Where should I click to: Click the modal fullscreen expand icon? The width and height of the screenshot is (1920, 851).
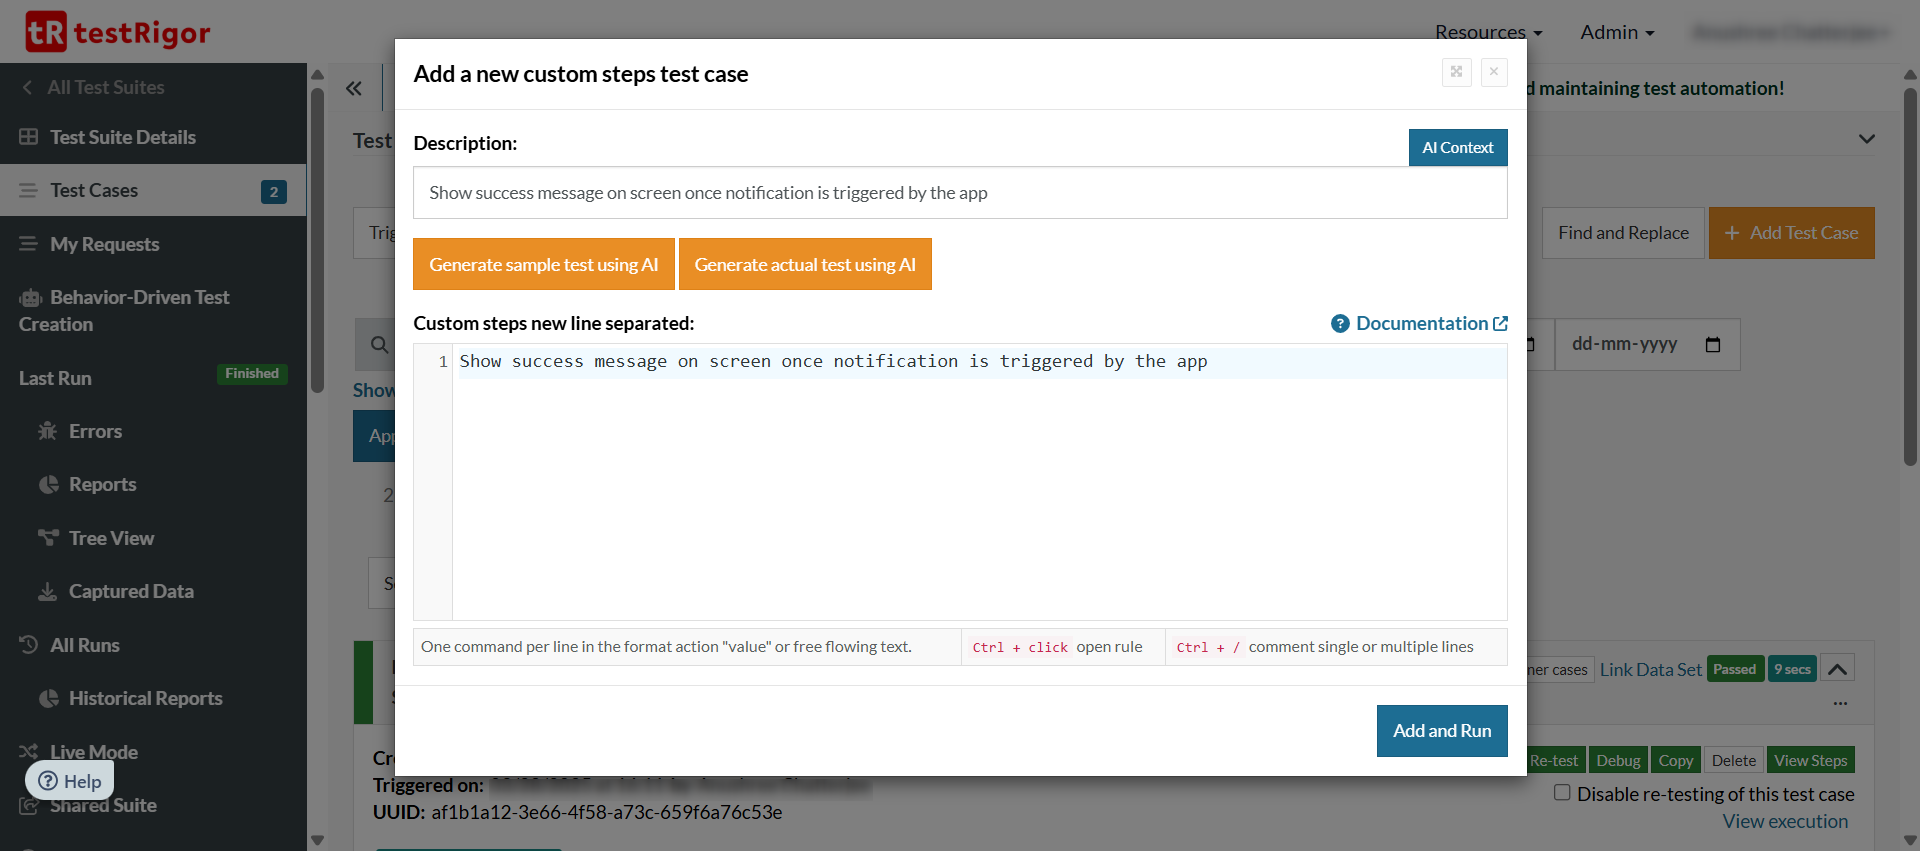click(1456, 72)
